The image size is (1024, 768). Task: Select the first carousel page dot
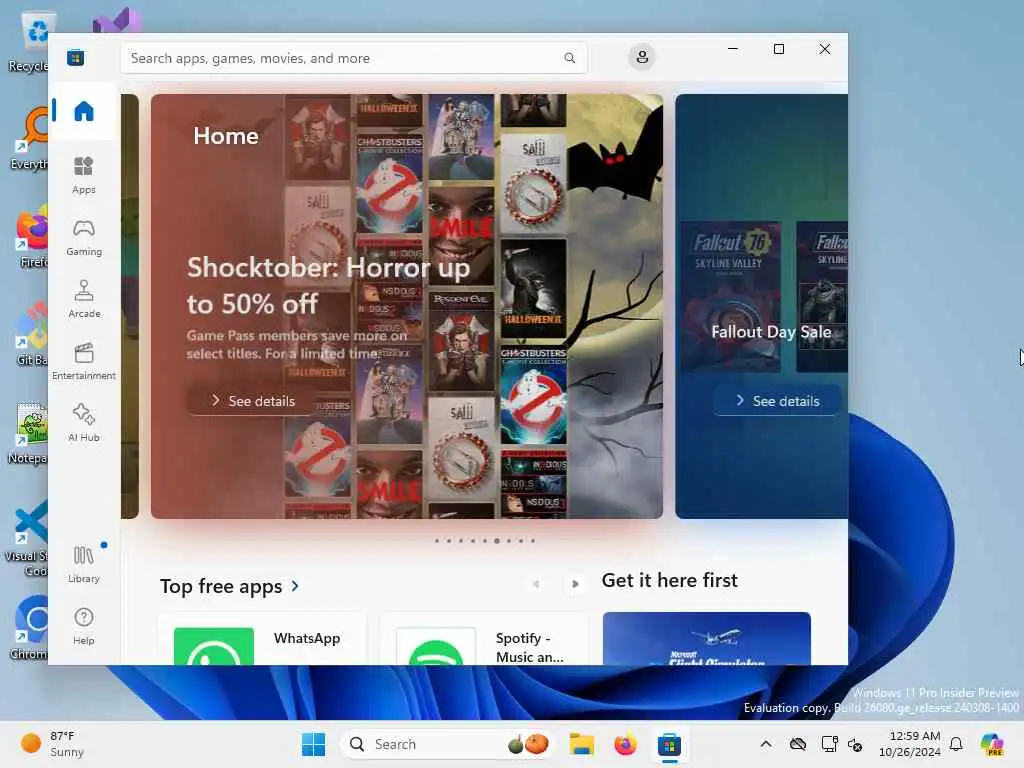(x=437, y=541)
